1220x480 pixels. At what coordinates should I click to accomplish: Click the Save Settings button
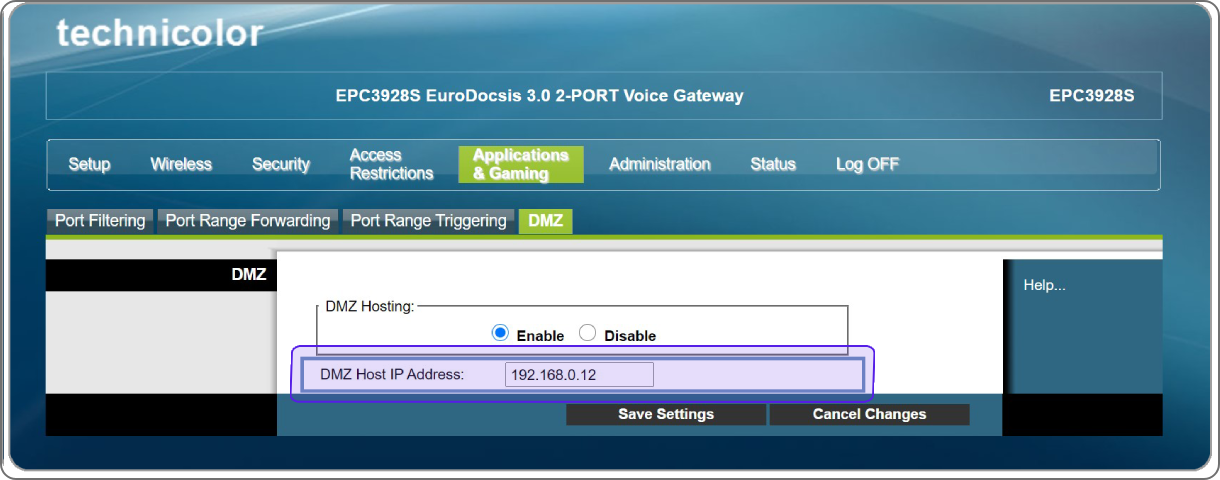[666, 414]
